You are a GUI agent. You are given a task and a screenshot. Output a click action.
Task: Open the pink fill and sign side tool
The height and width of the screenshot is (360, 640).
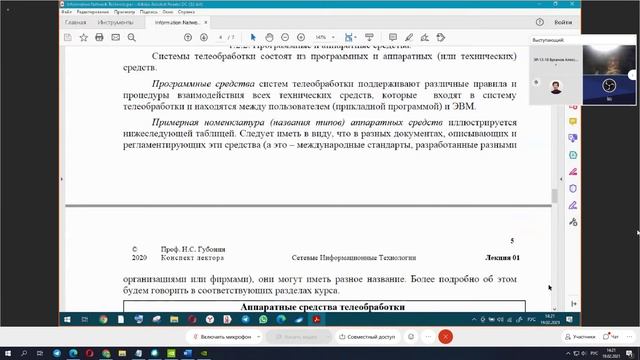(573, 172)
